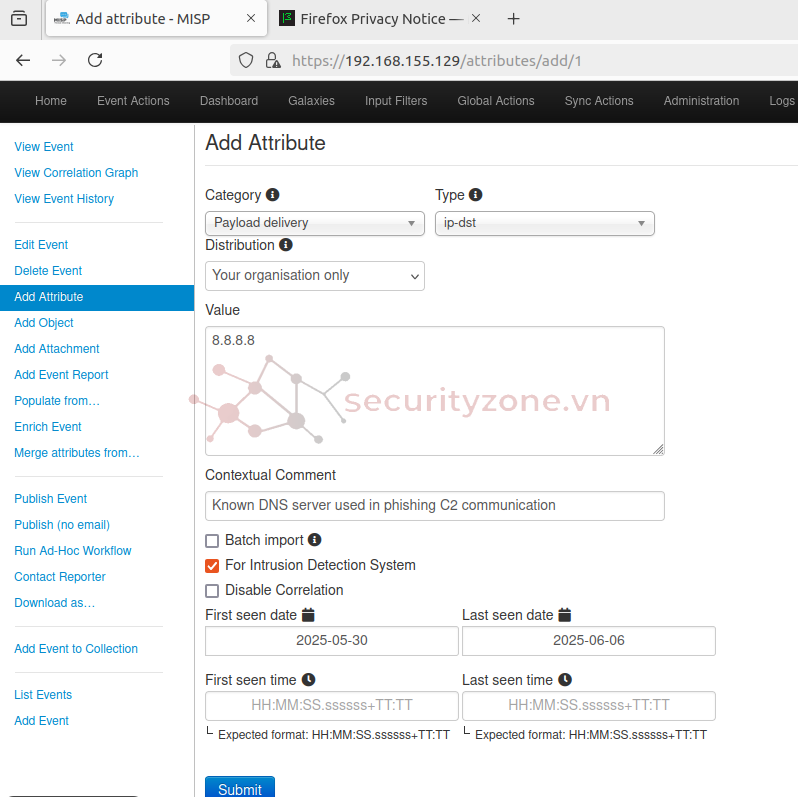Open the Logs menu
The height and width of the screenshot is (797, 798).
click(782, 101)
